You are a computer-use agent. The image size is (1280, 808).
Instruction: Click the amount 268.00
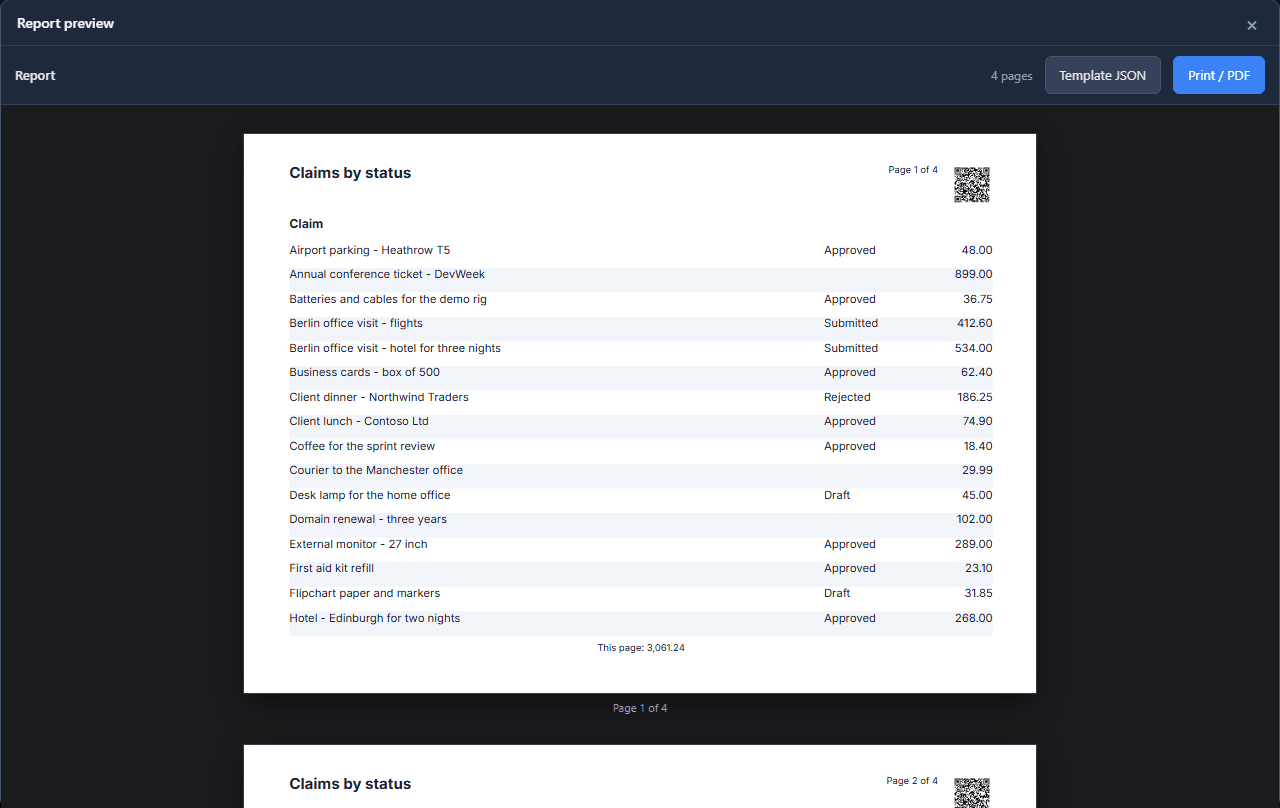point(974,618)
